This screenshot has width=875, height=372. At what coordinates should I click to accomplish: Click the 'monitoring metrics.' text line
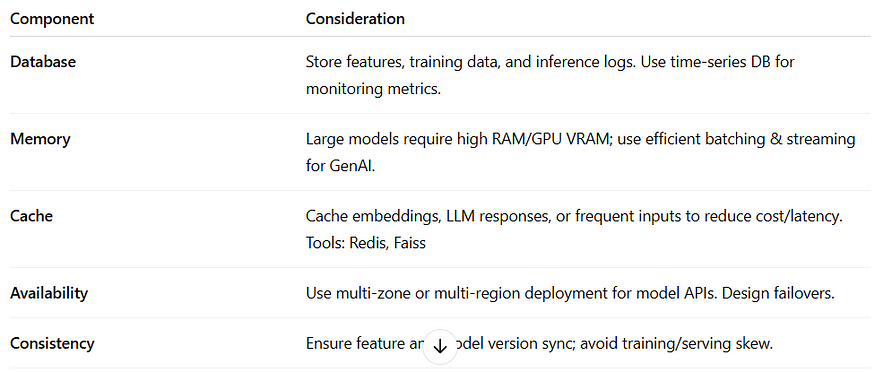coord(373,89)
